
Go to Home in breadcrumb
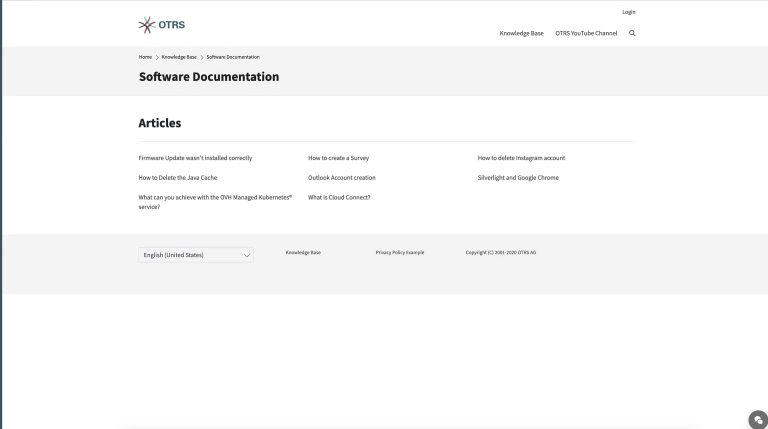(x=145, y=57)
